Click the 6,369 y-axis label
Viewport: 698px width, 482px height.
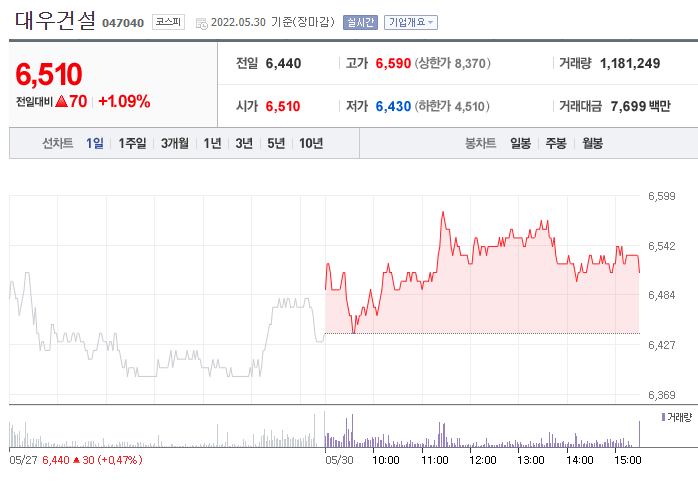[x=661, y=395]
